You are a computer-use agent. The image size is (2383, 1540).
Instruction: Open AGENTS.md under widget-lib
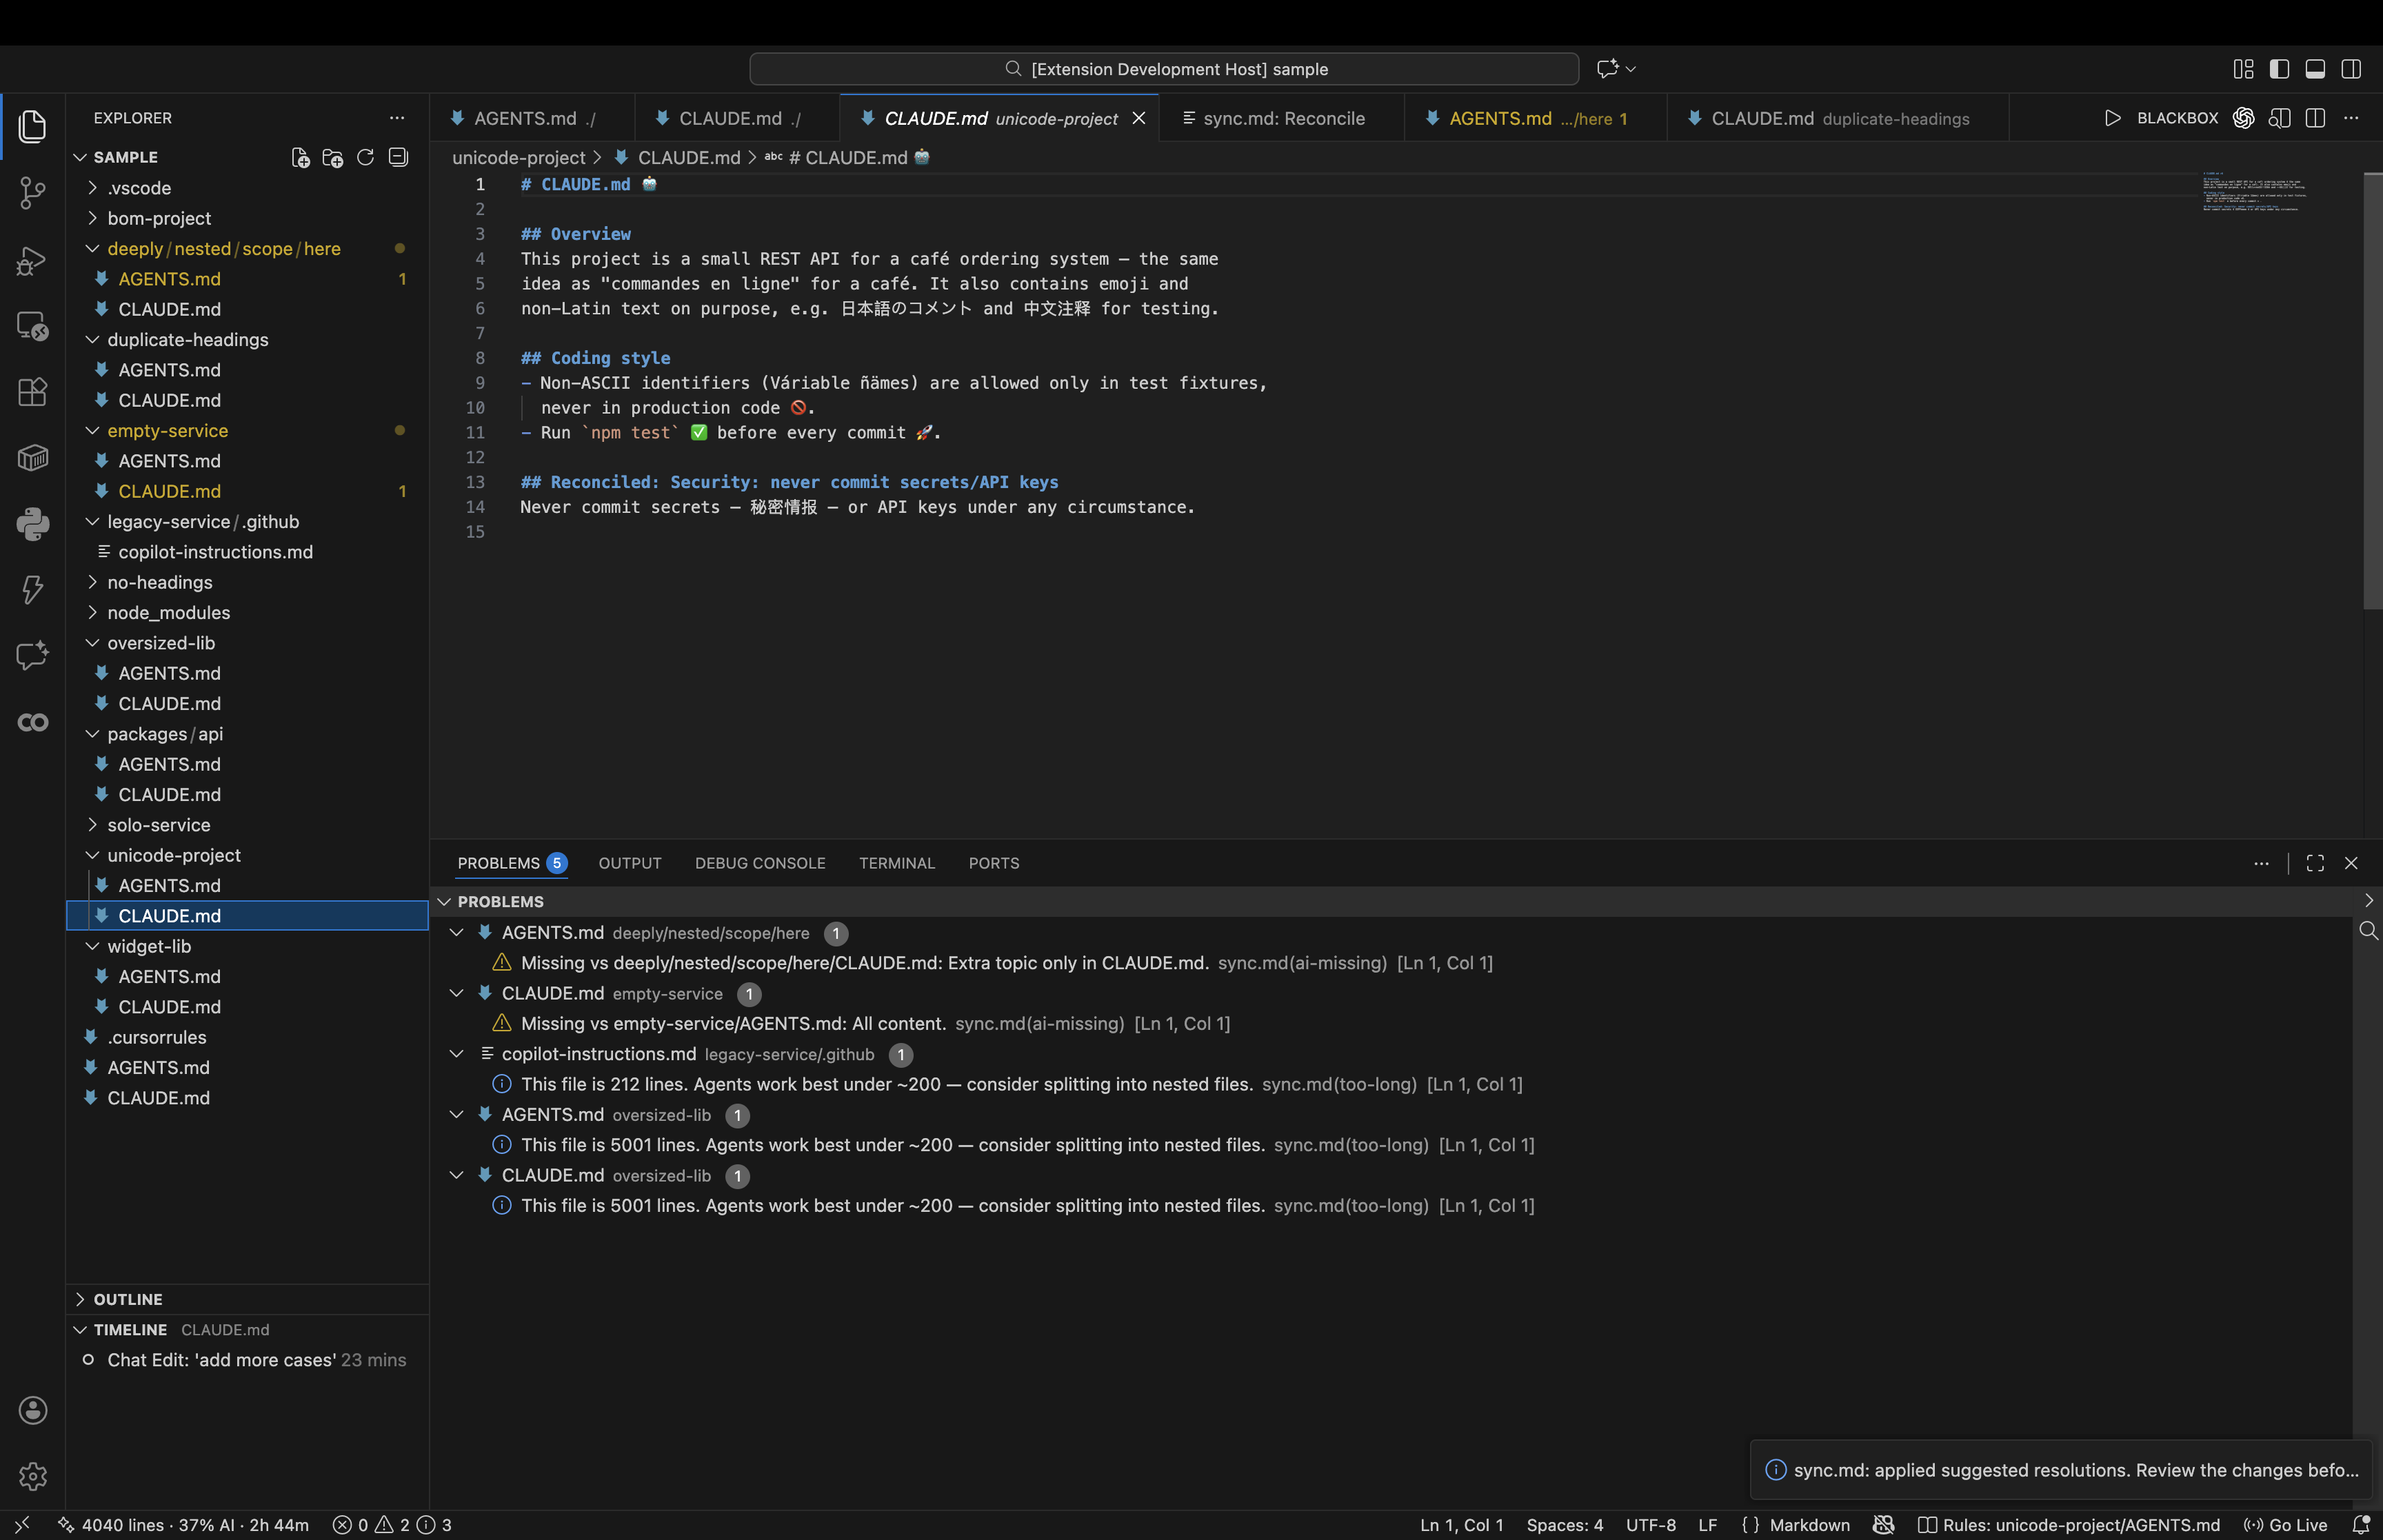tap(247, 977)
